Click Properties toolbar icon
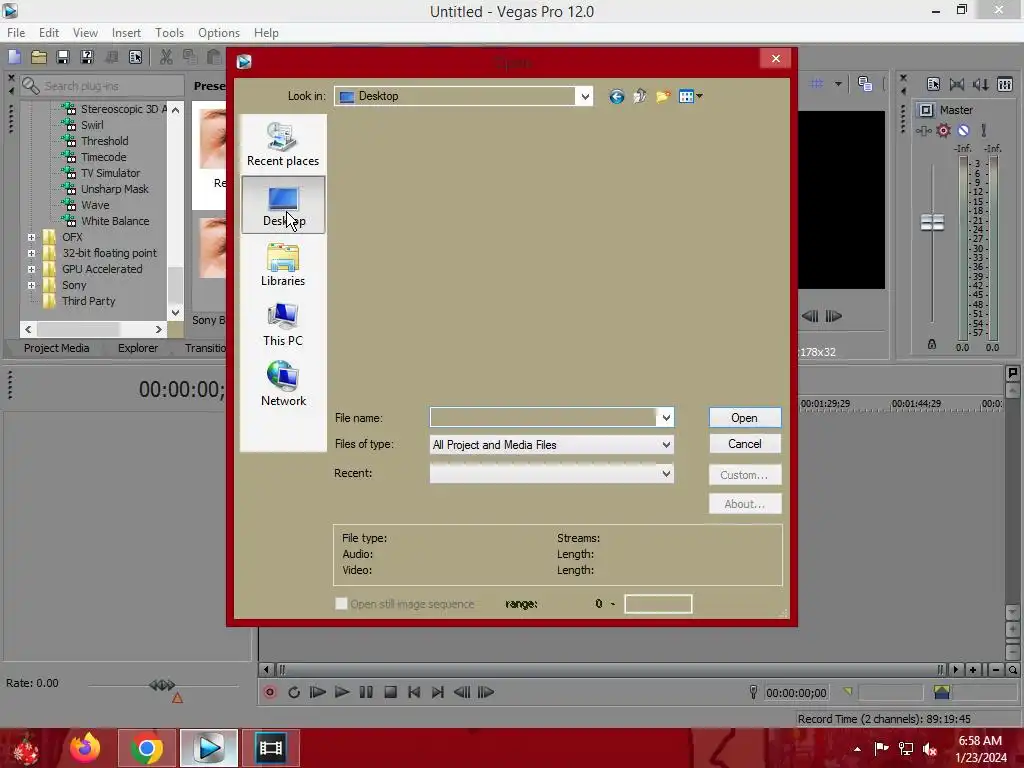The height and width of the screenshot is (768, 1024). [135, 57]
